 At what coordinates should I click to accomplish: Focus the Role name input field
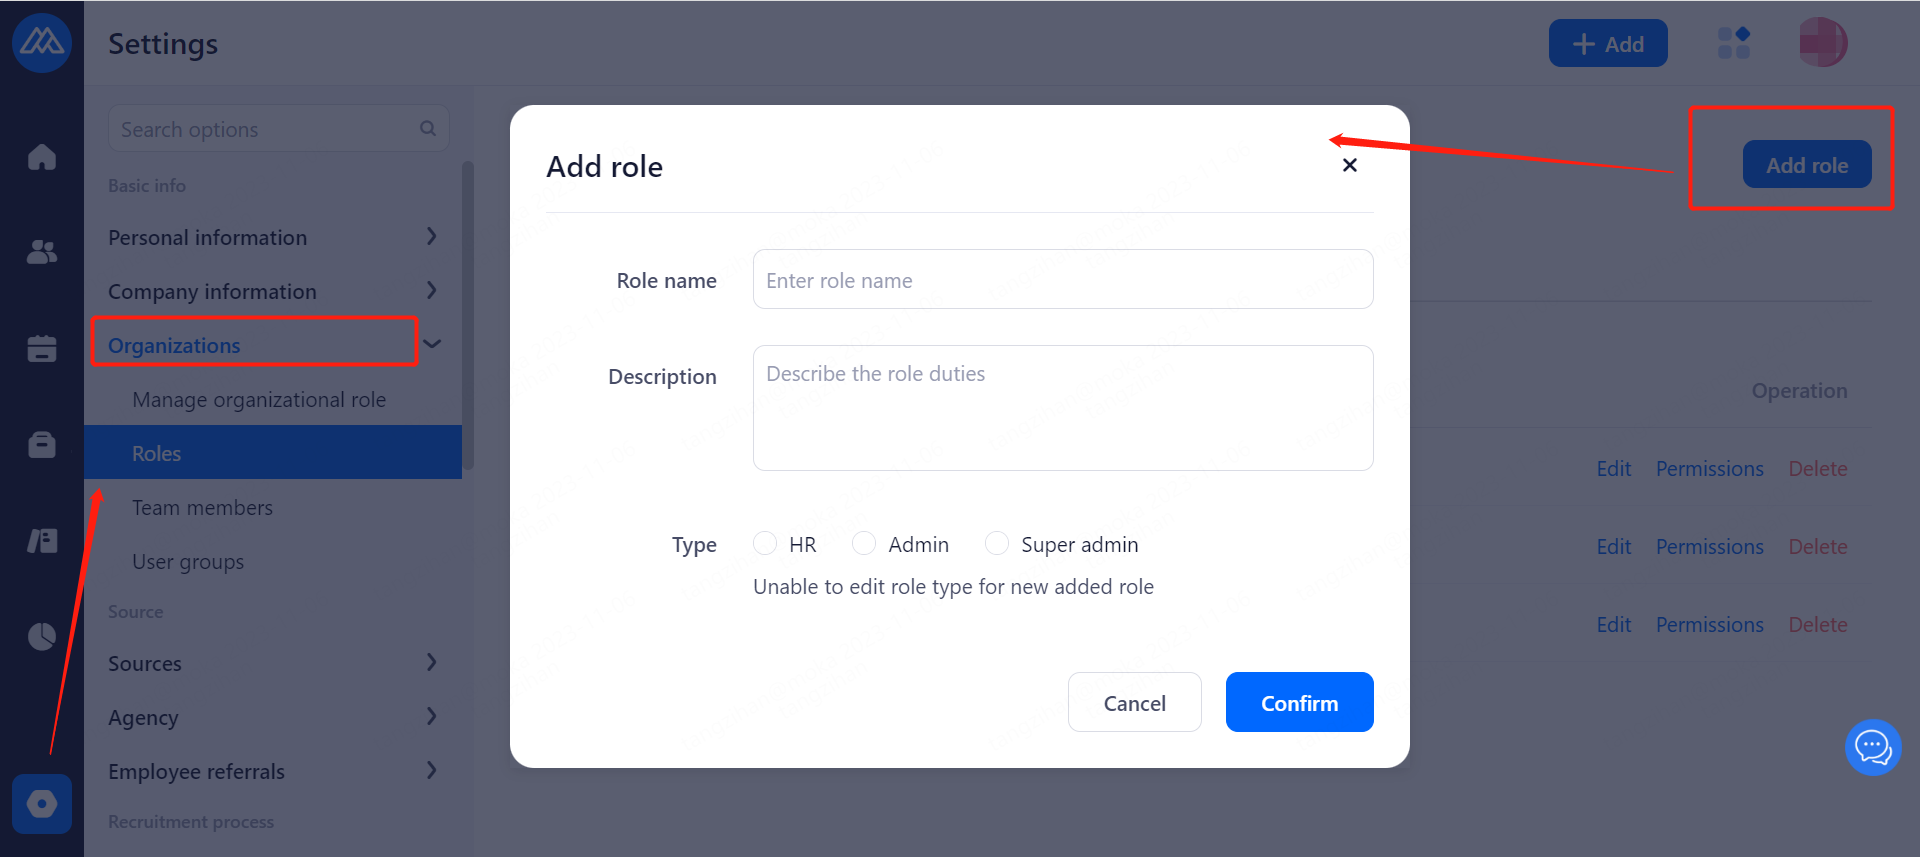[1062, 280]
